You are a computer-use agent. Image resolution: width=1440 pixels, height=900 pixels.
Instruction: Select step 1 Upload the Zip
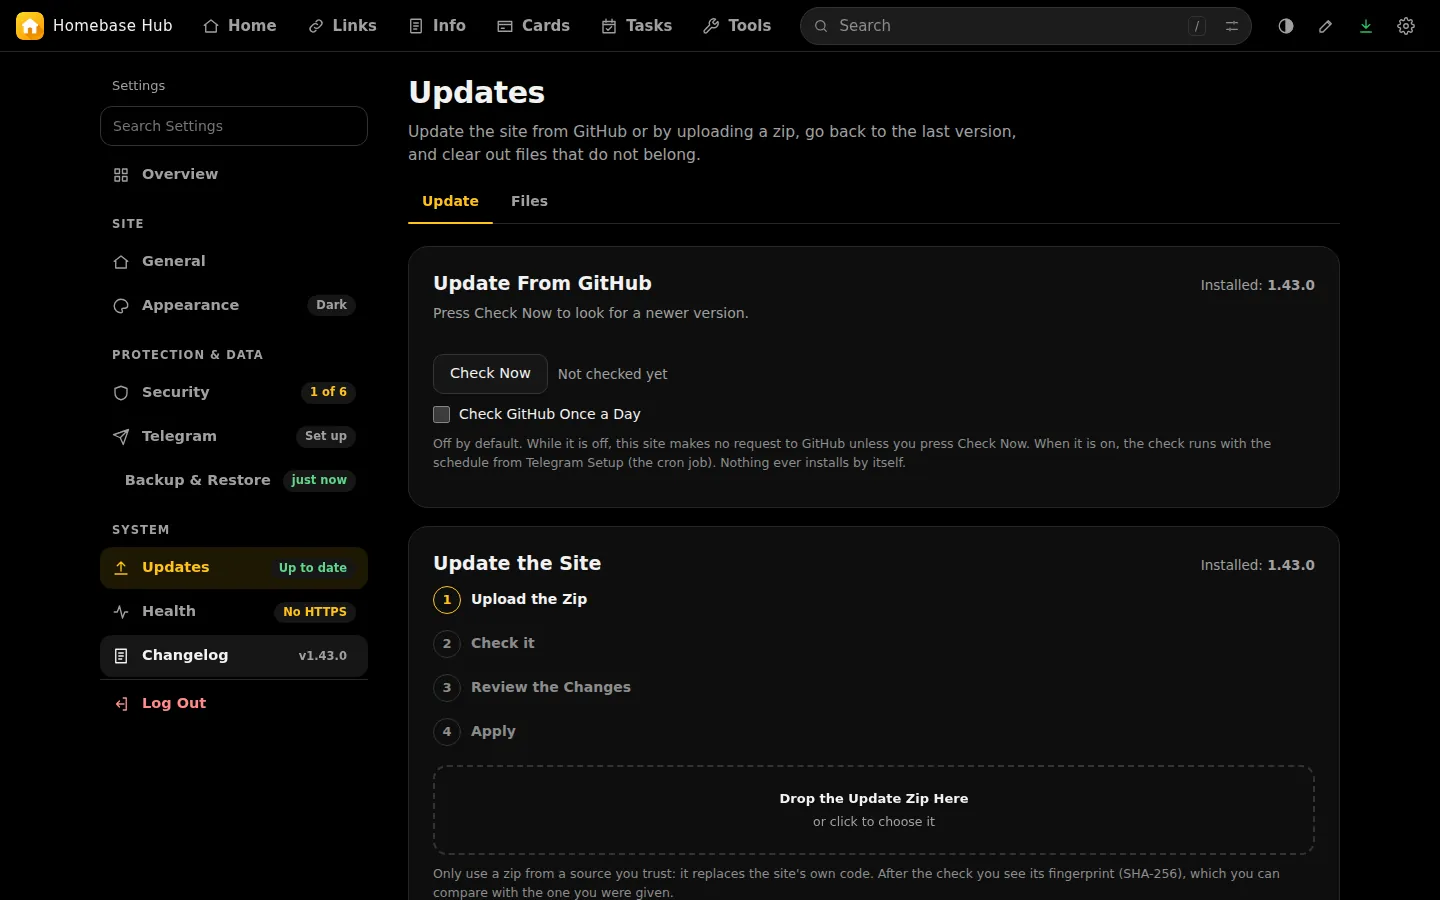[x=510, y=599]
